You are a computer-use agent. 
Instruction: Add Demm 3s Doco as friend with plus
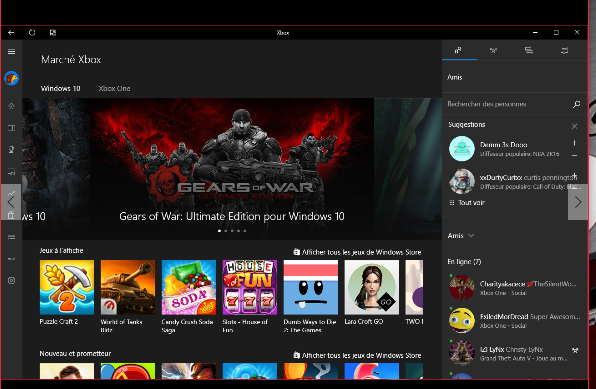click(x=574, y=143)
